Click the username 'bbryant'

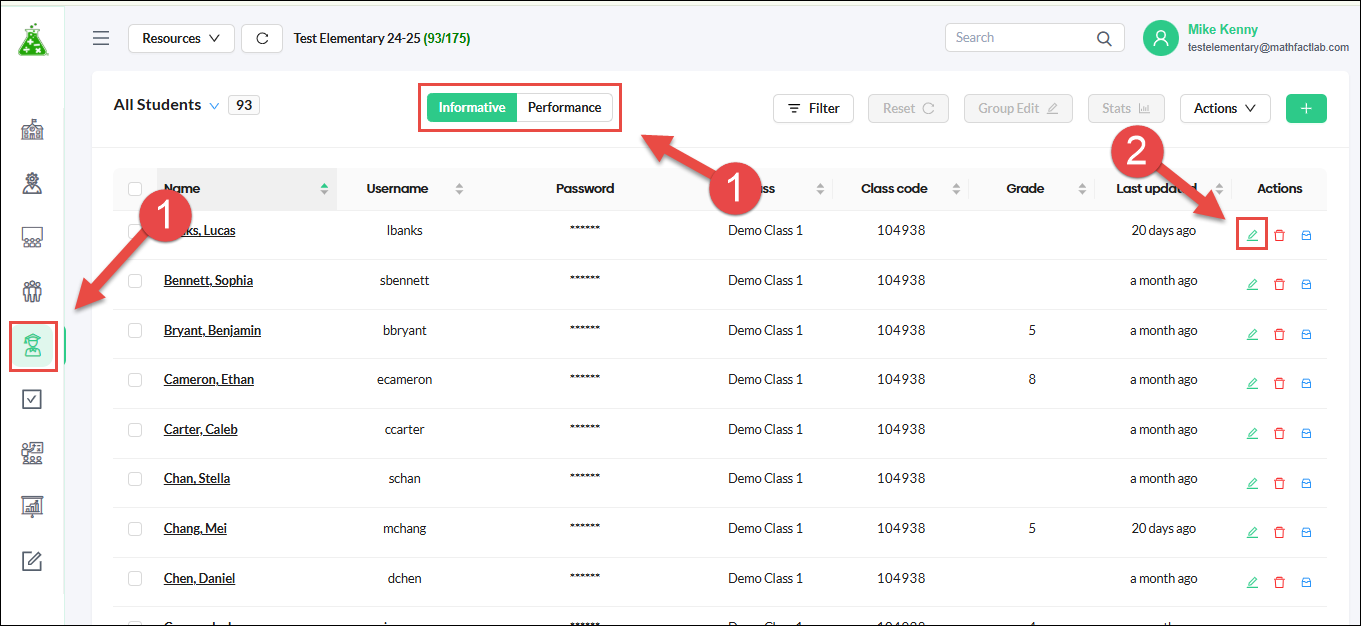click(x=405, y=330)
